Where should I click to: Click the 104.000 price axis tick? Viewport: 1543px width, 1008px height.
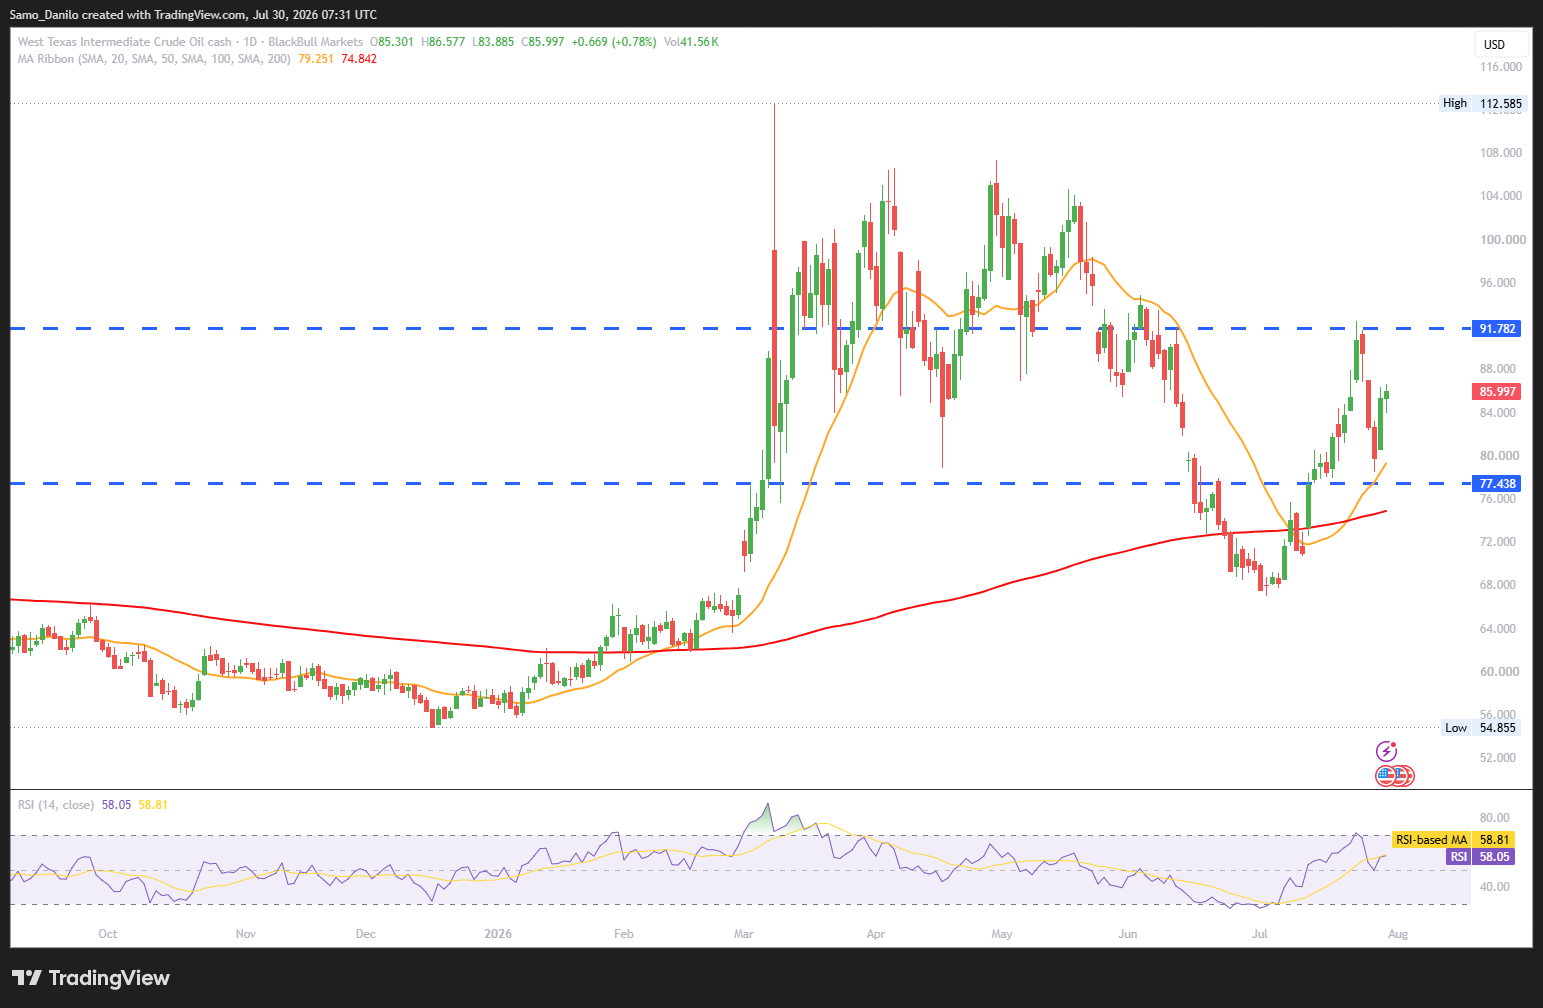[x=1501, y=196]
